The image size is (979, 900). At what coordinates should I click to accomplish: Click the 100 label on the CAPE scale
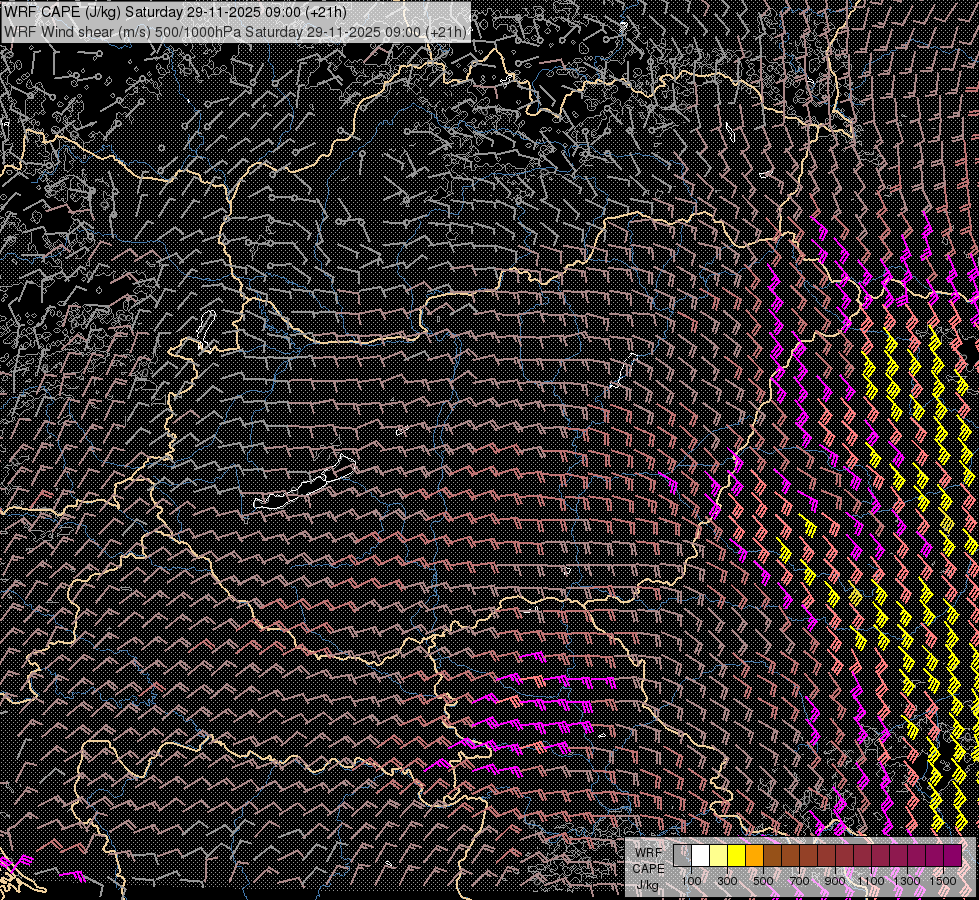coord(691,881)
